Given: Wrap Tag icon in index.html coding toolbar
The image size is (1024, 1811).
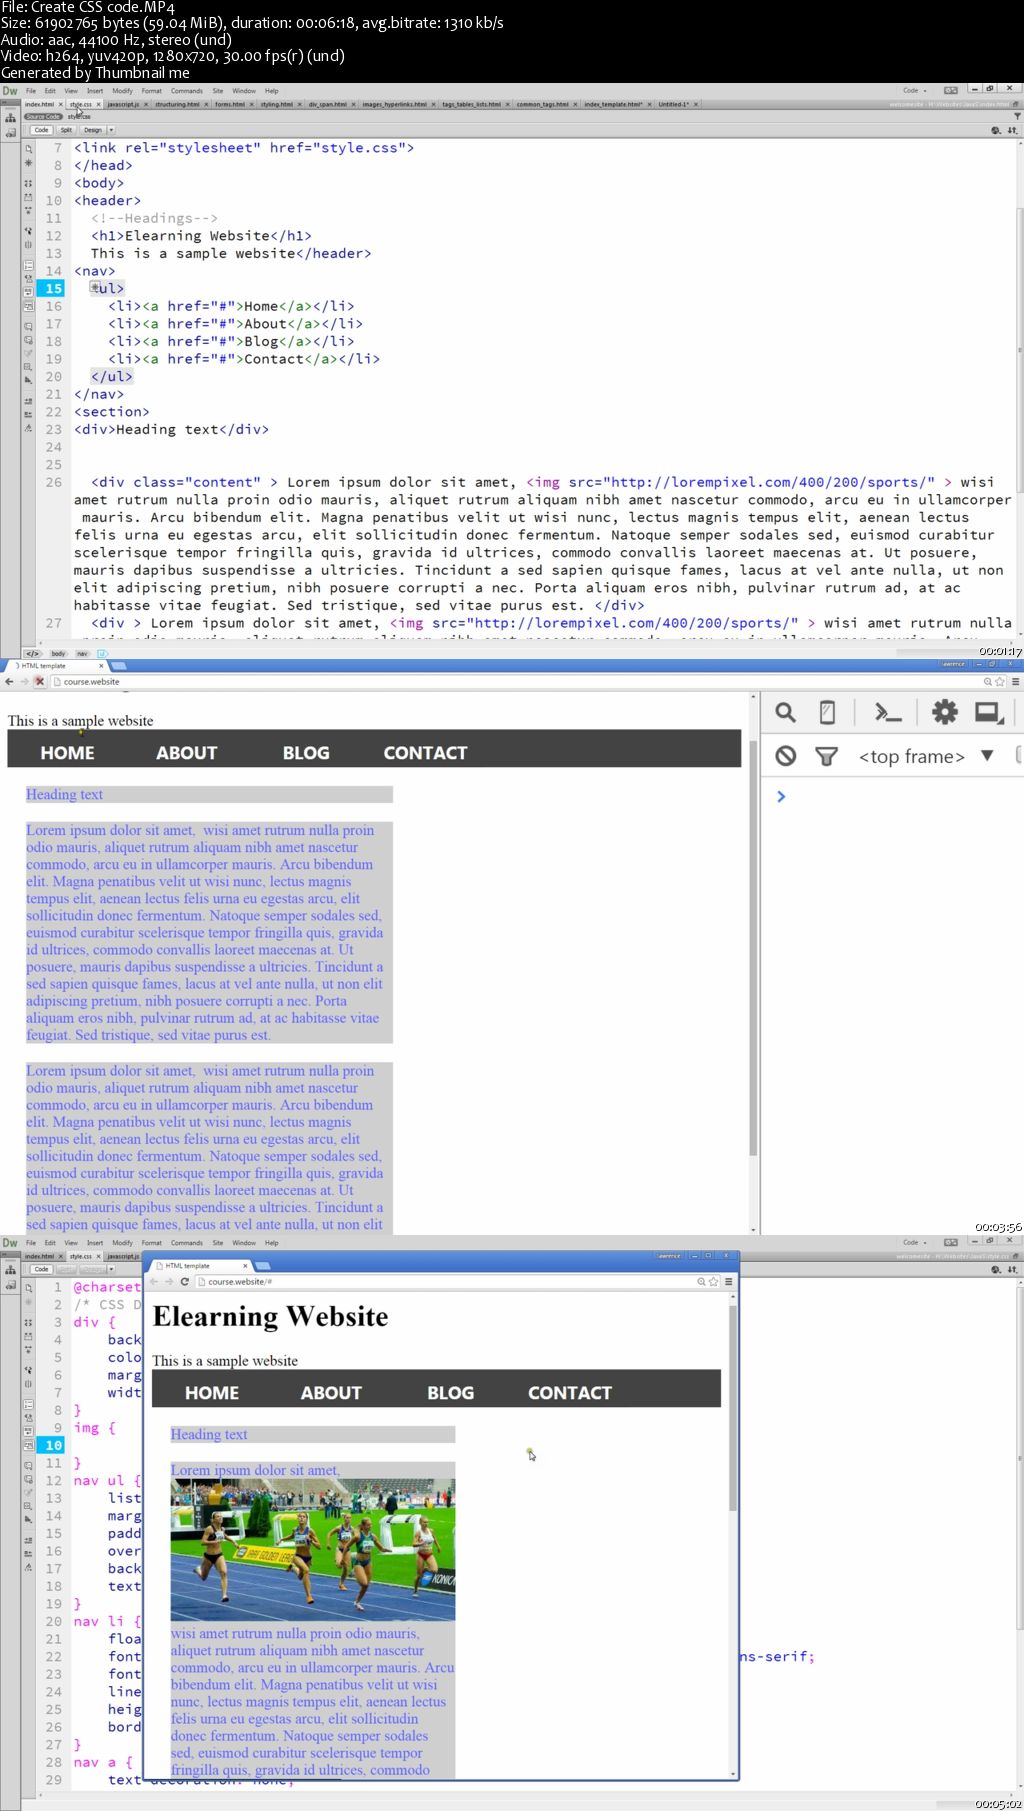Looking at the screenshot, I should point(28,354).
